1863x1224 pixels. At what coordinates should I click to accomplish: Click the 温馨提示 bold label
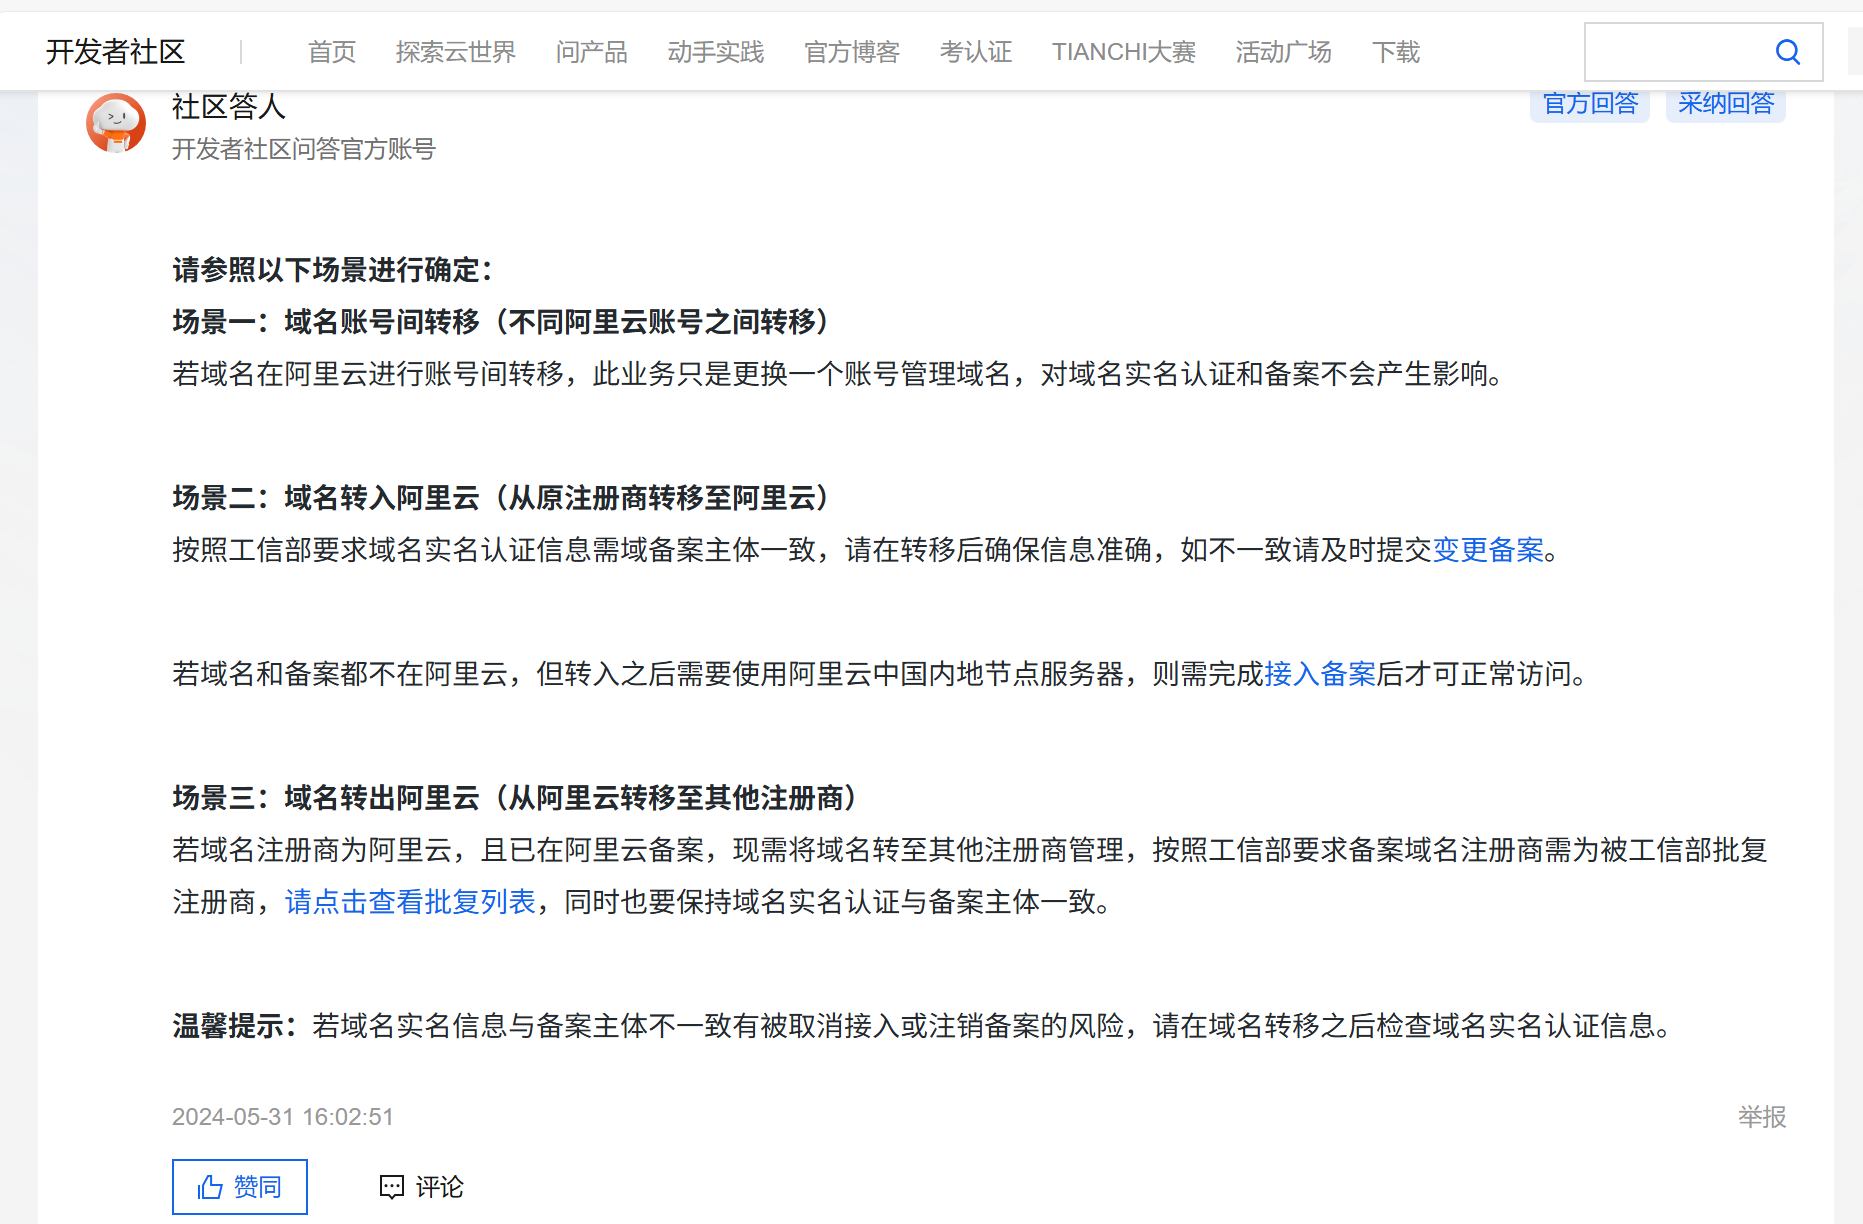(x=235, y=1026)
